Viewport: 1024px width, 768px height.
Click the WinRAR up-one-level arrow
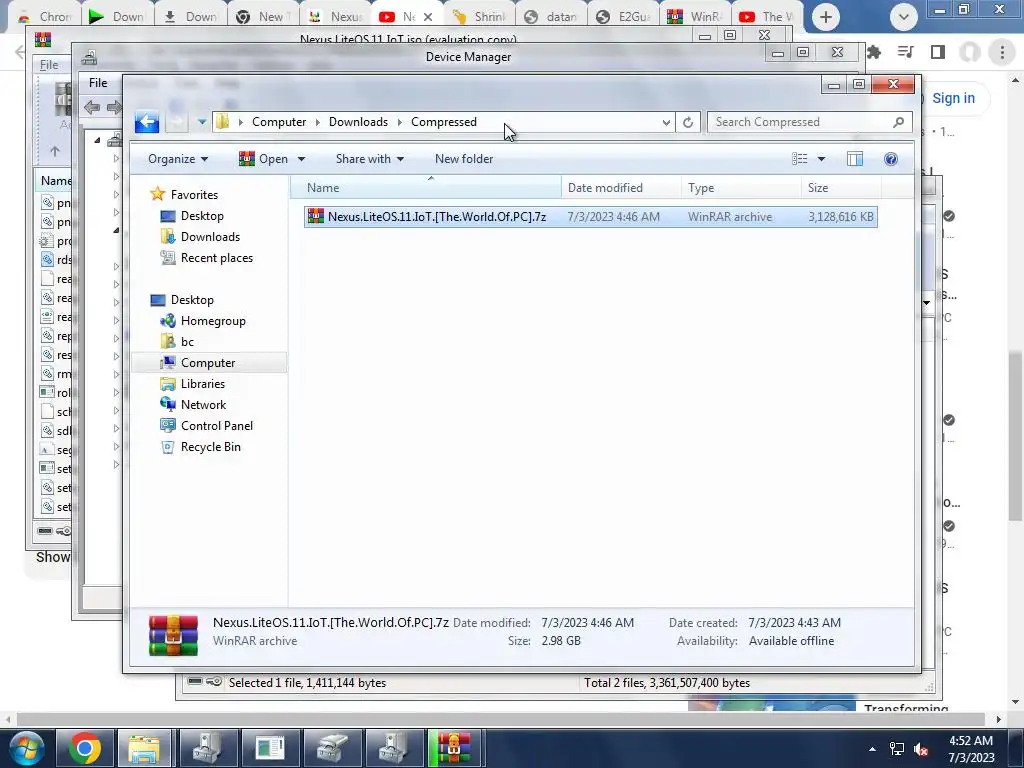point(55,152)
